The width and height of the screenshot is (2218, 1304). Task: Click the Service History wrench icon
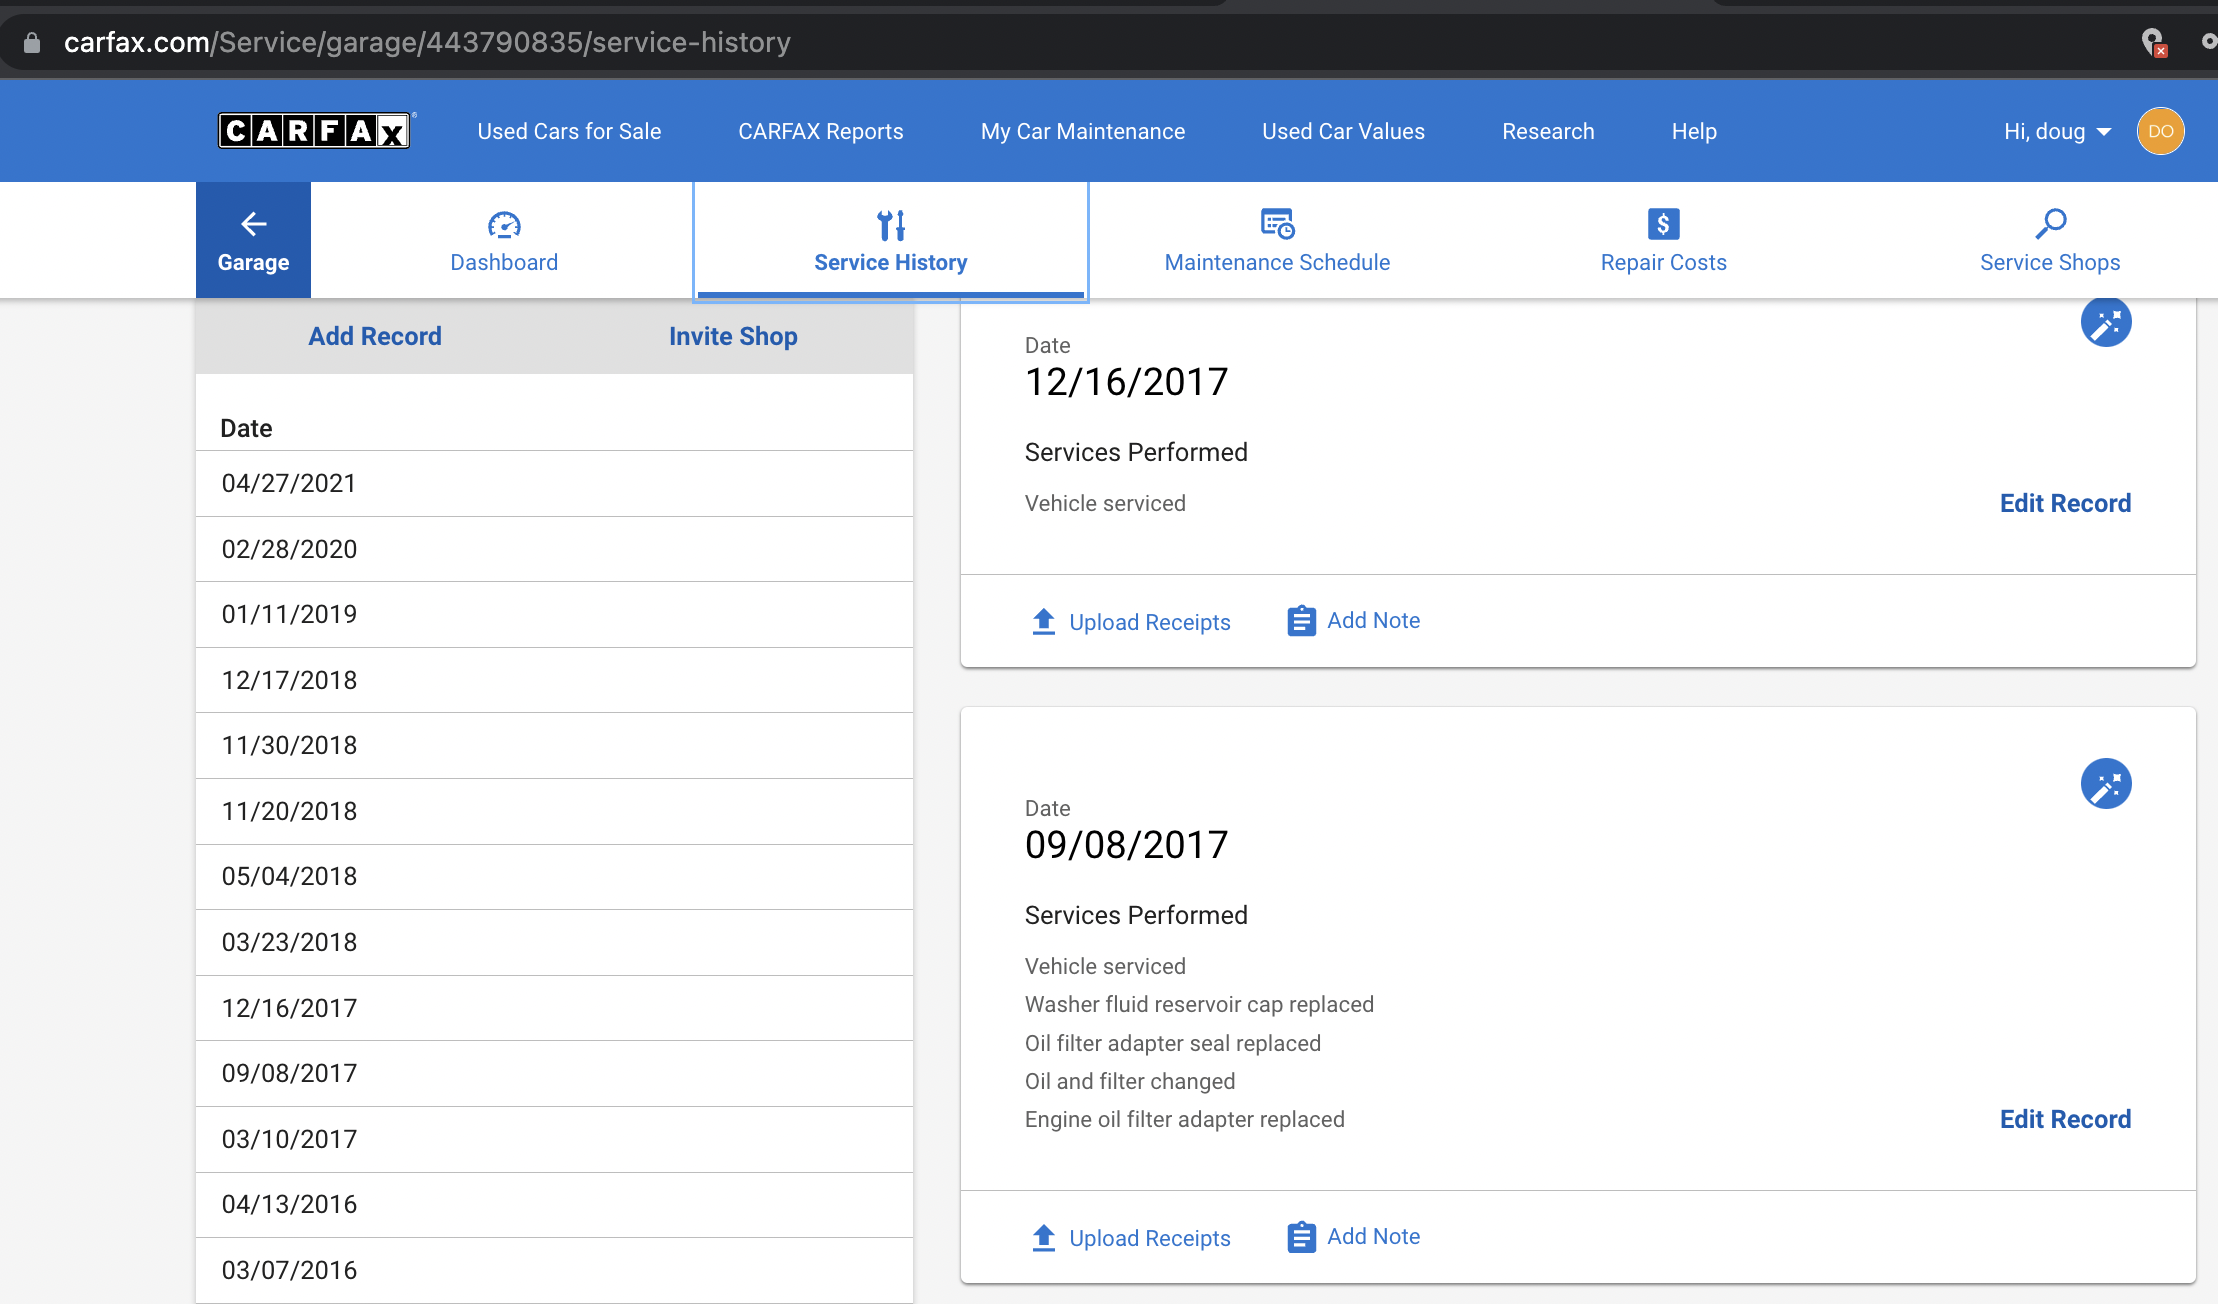[x=891, y=225]
